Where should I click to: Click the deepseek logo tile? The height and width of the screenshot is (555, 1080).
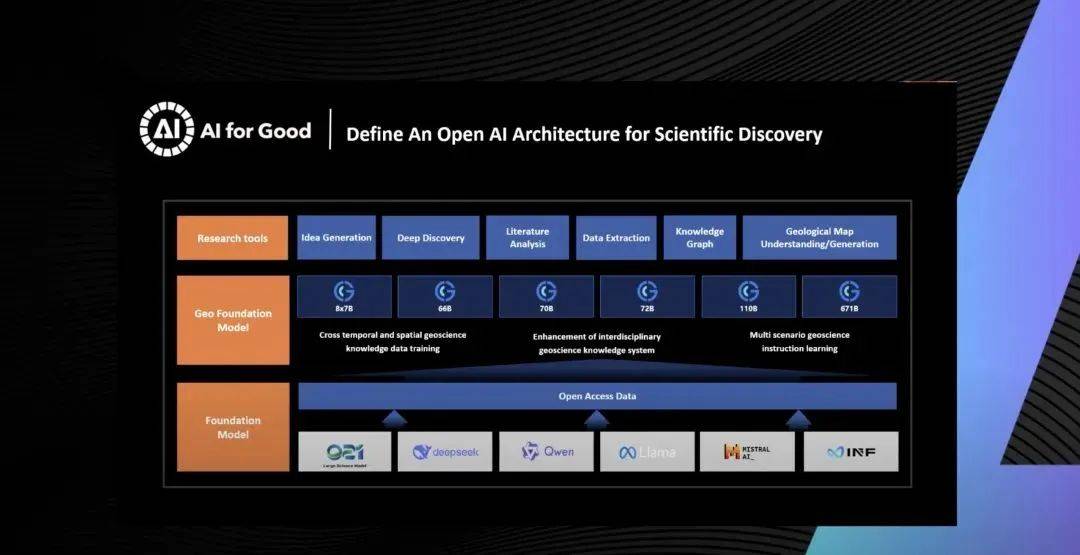point(445,452)
